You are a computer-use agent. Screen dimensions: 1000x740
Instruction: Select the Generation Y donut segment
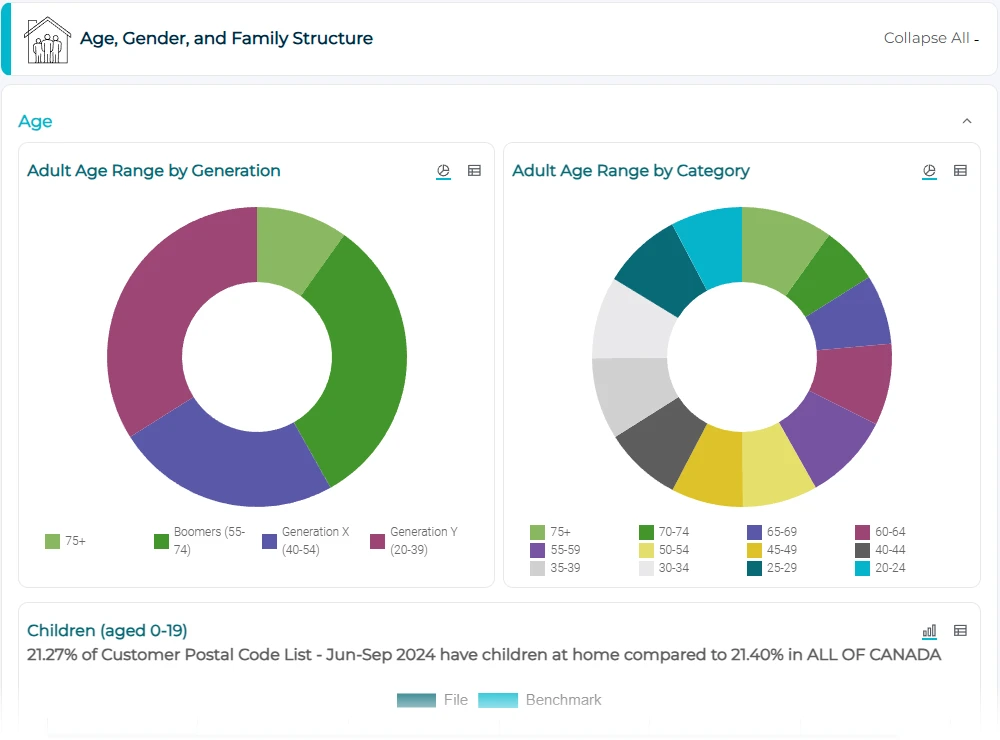(x=150, y=320)
